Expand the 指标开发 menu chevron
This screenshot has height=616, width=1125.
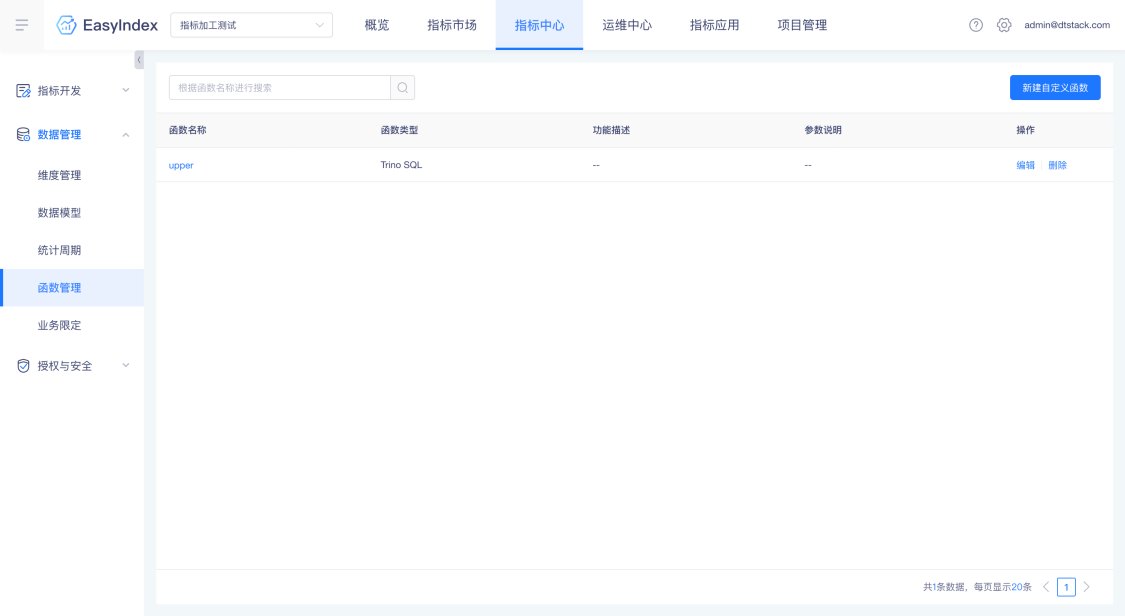pos(126,90)
